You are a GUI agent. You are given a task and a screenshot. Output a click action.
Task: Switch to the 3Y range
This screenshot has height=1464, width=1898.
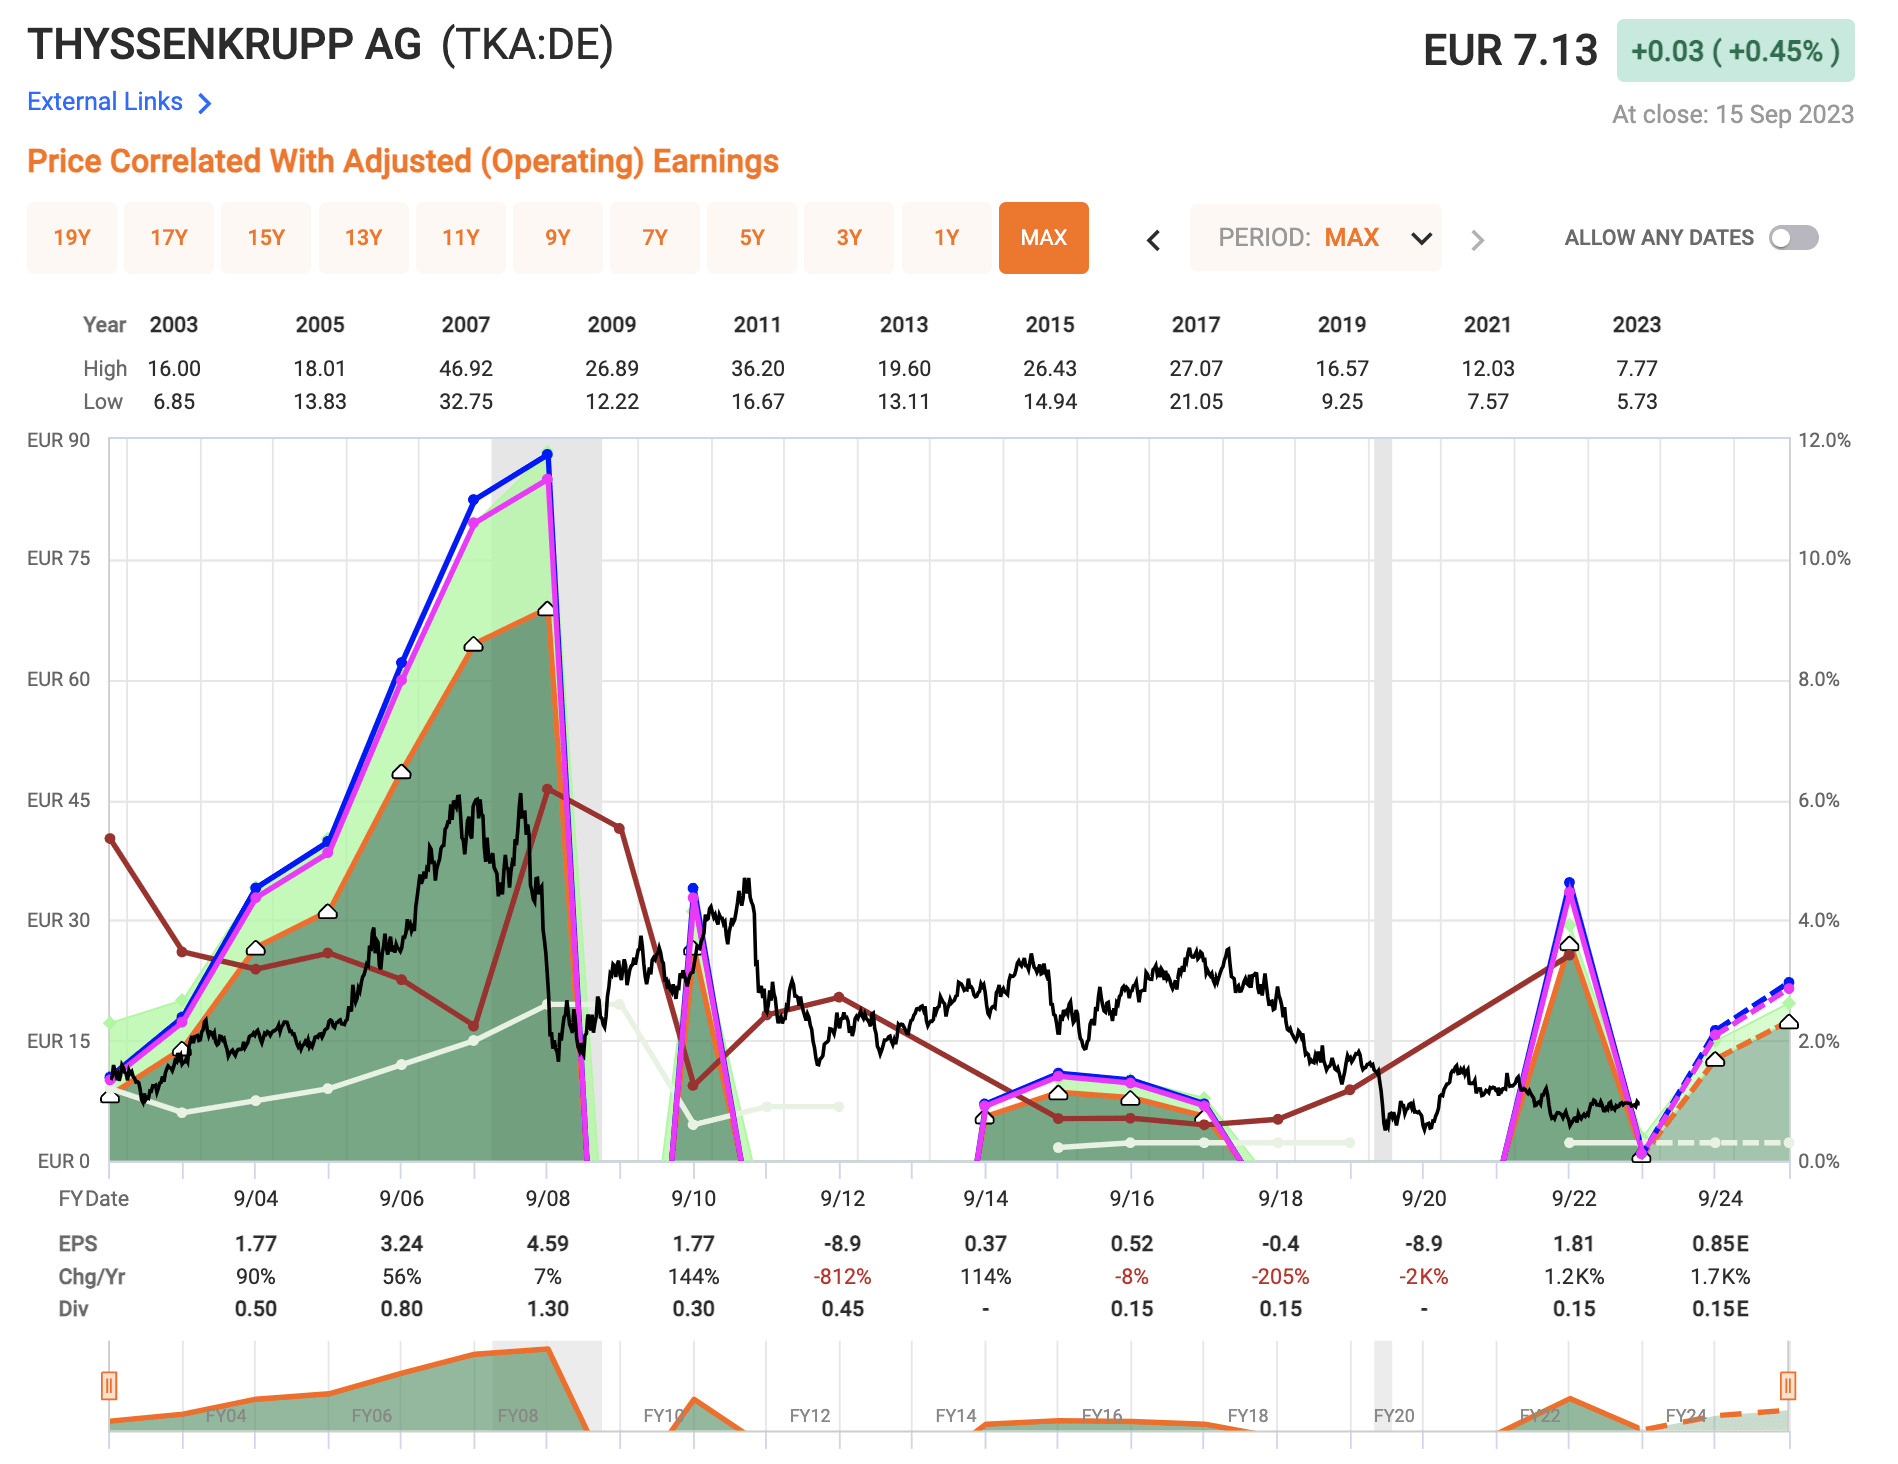click(849, 238)
